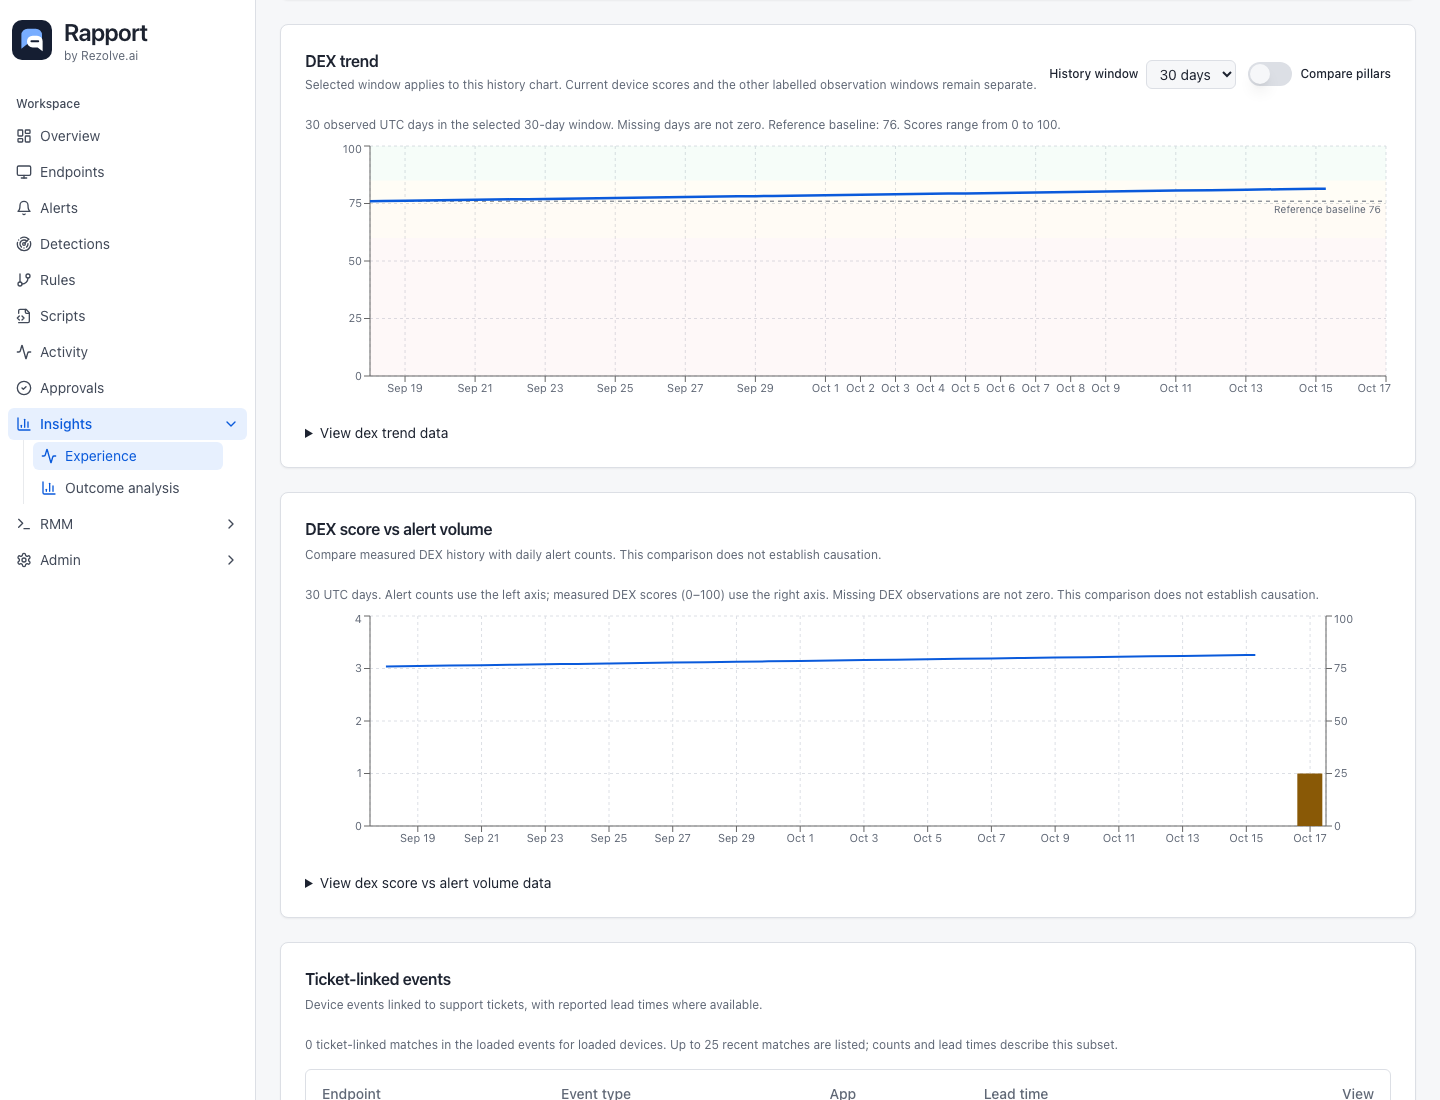The width and height of the screenshot is (1440, 1100).
Task: Click the Endpoint column header
Action: [351, 1094]
